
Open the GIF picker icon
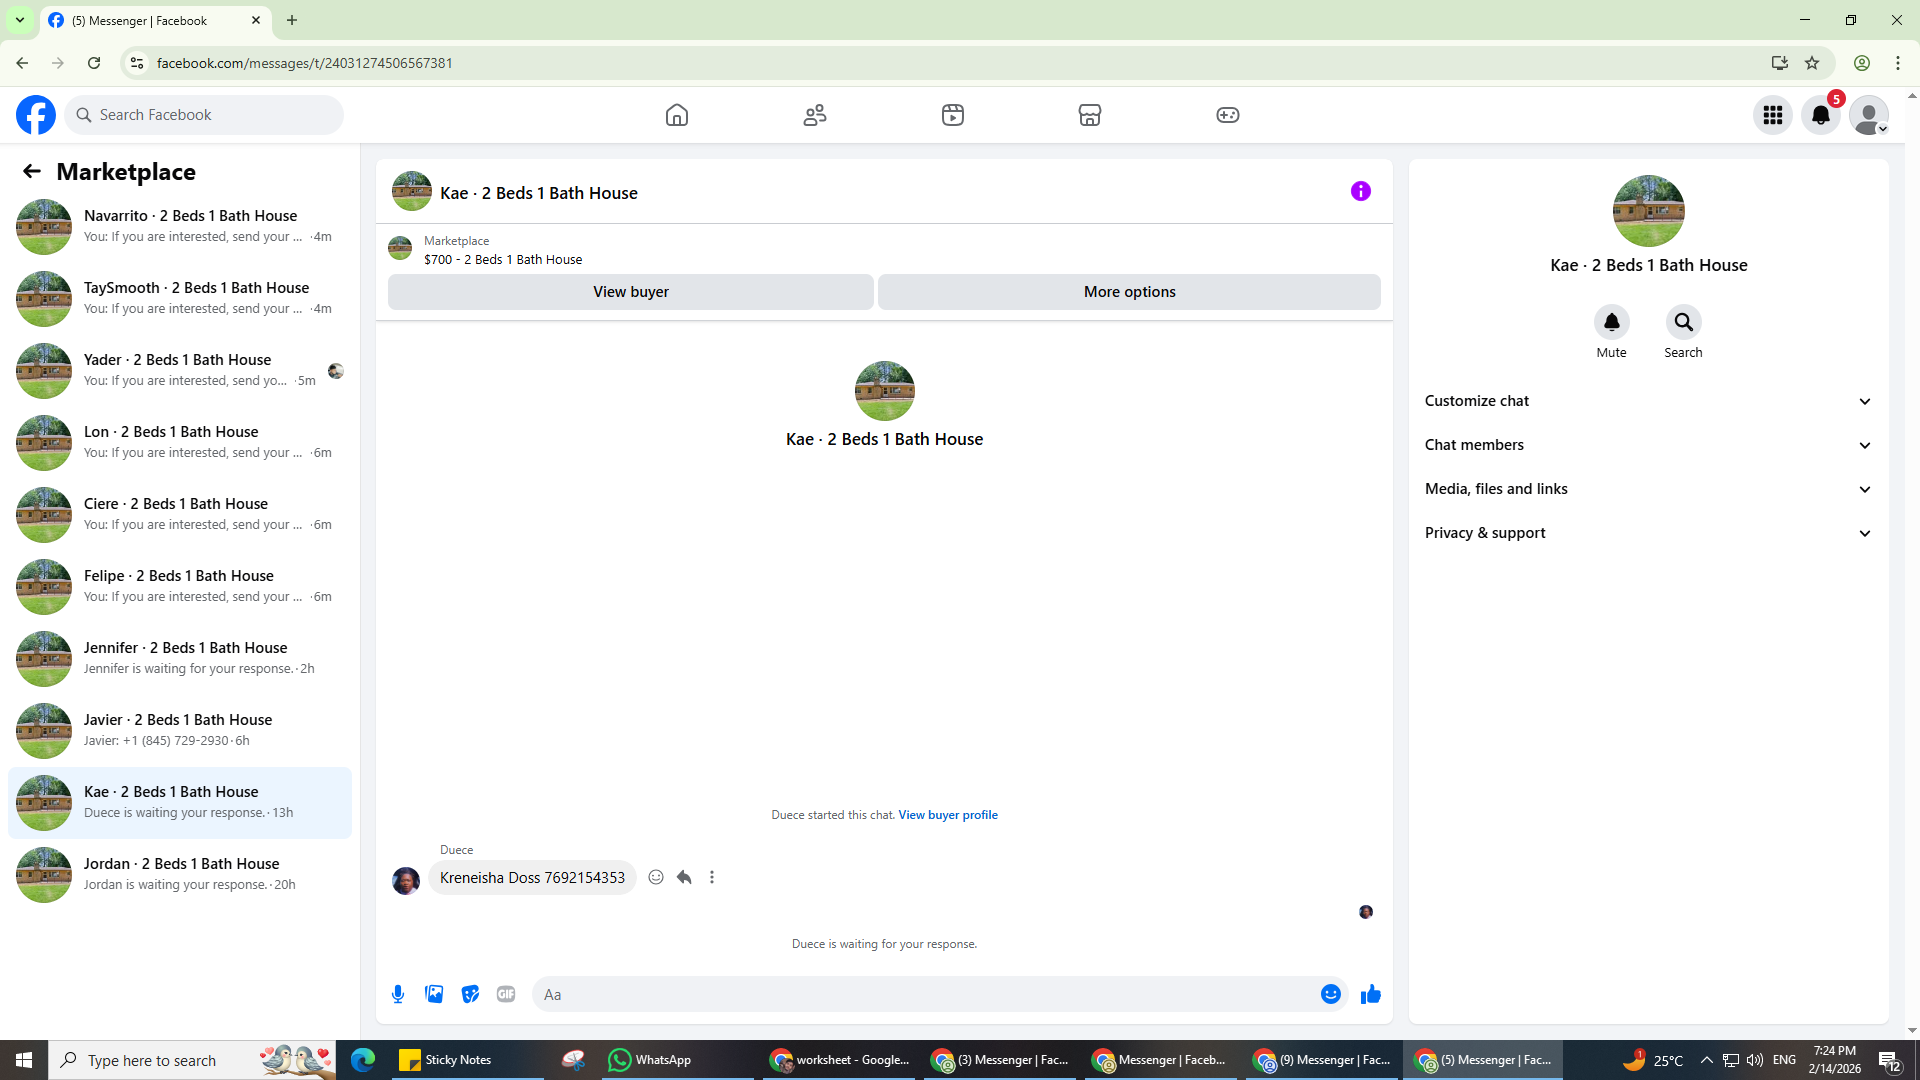point(506,994)
